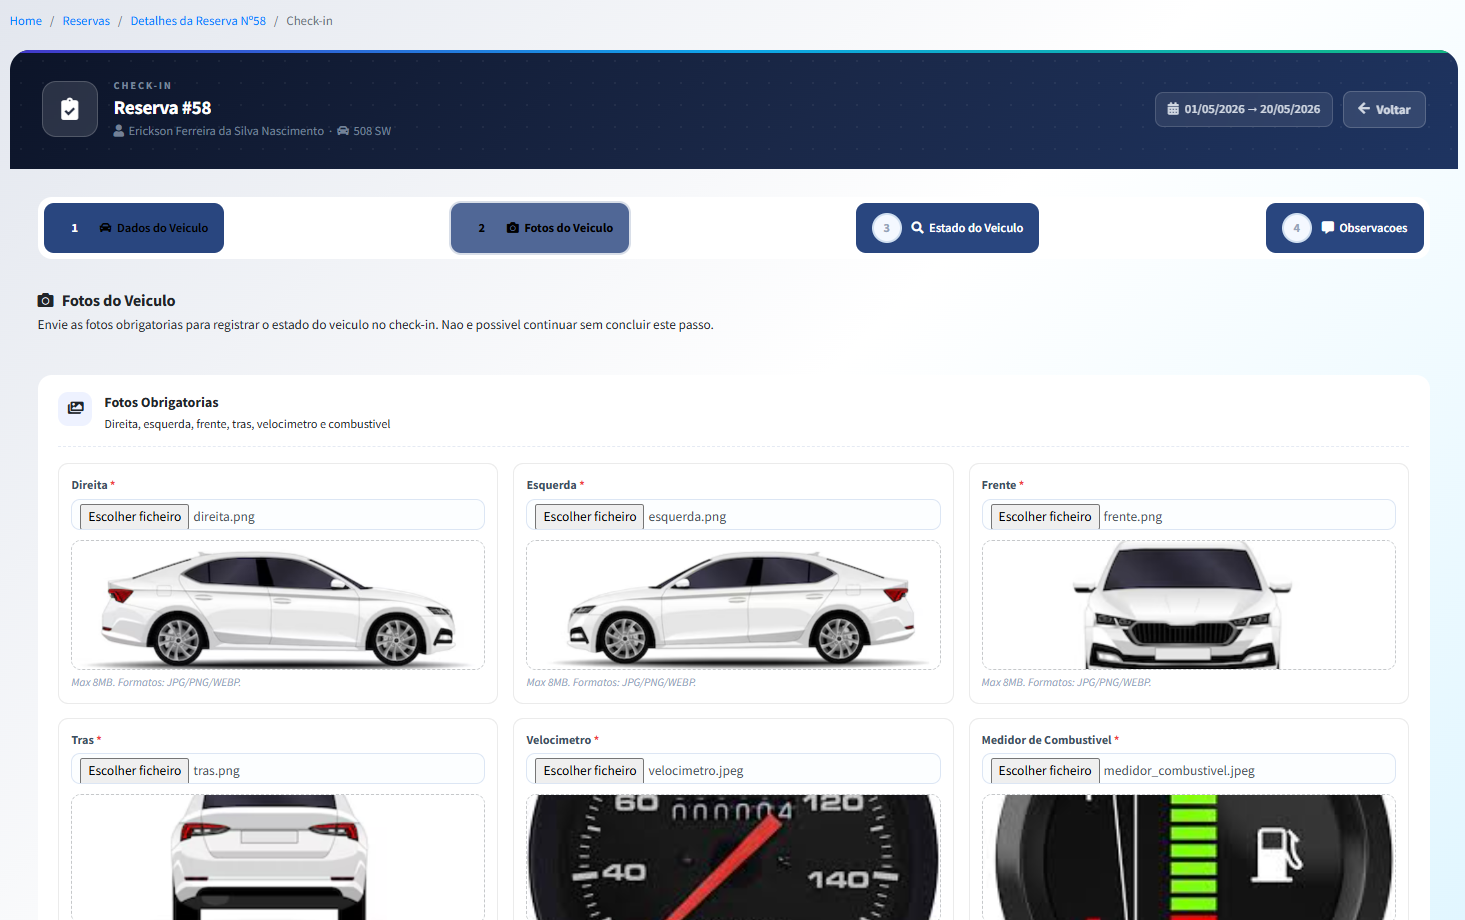The height and width of the screenshot is (920, 1465).
Task: Click the camera icon in Fotos do Veiculo heading
Action: point(46,301)
